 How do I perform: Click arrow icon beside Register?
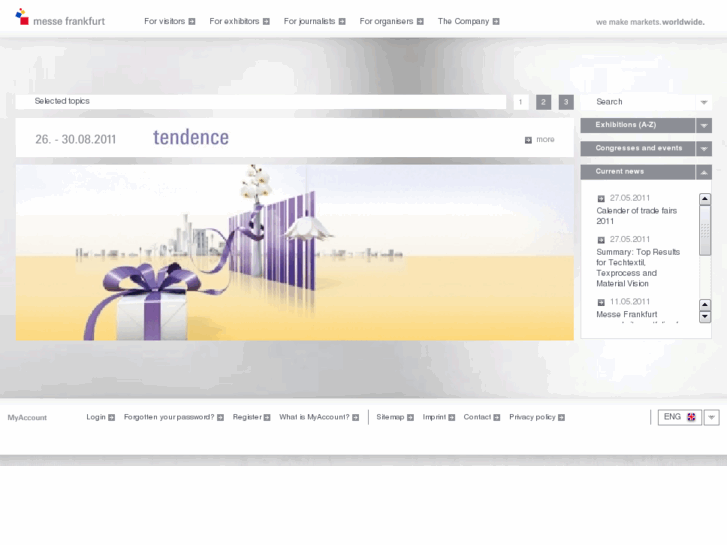[x=267, y=417]
